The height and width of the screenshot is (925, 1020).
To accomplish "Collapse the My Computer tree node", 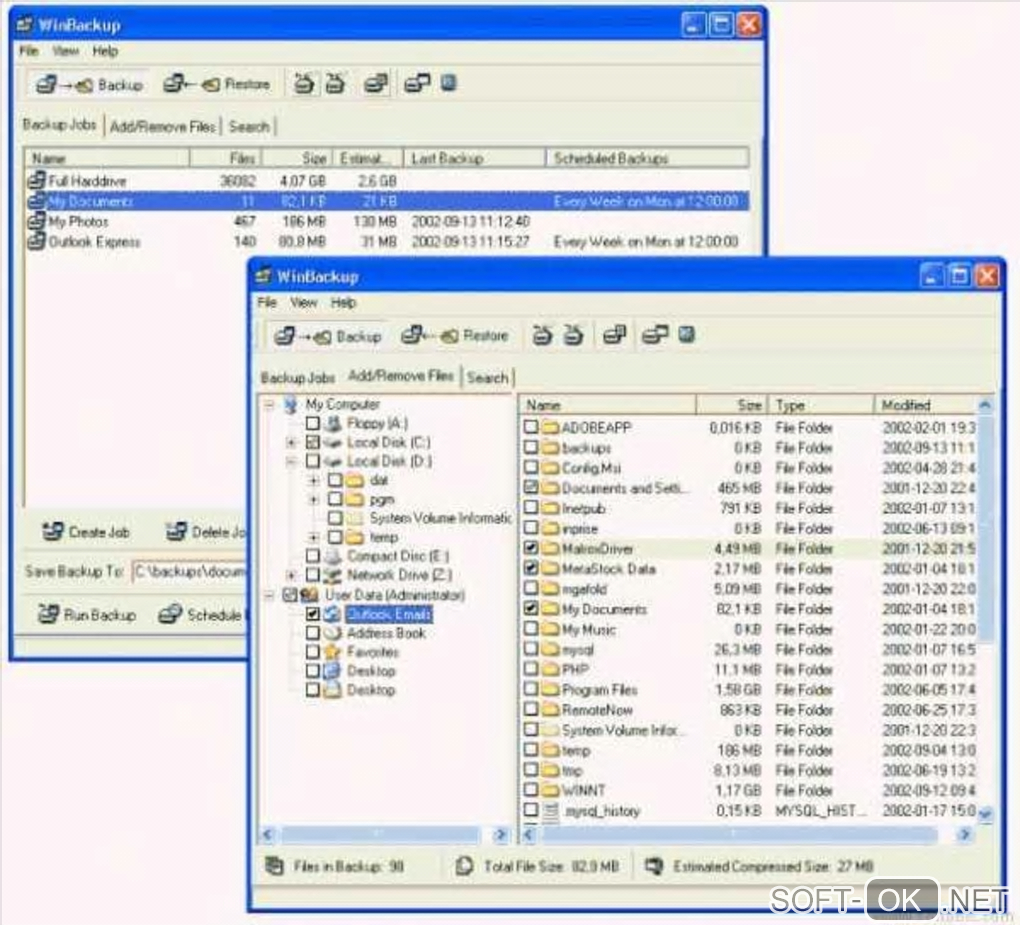I will click(x=269, y=405).
